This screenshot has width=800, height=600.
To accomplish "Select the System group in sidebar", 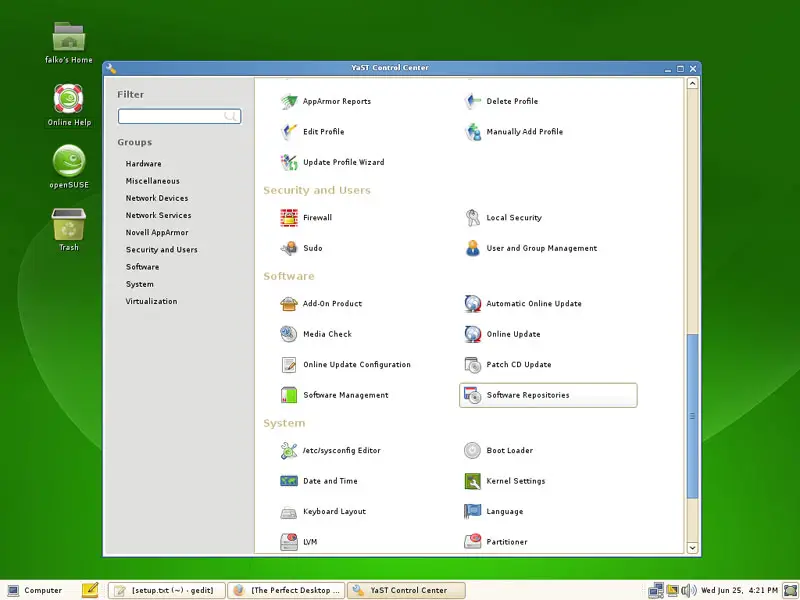I will click(139, 284).
